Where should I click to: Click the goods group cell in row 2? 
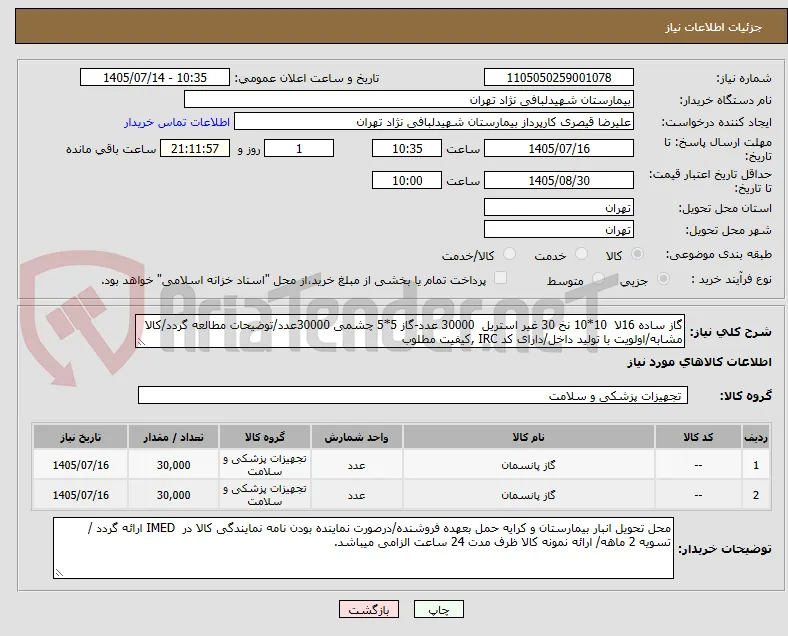(x=265, y=495)
